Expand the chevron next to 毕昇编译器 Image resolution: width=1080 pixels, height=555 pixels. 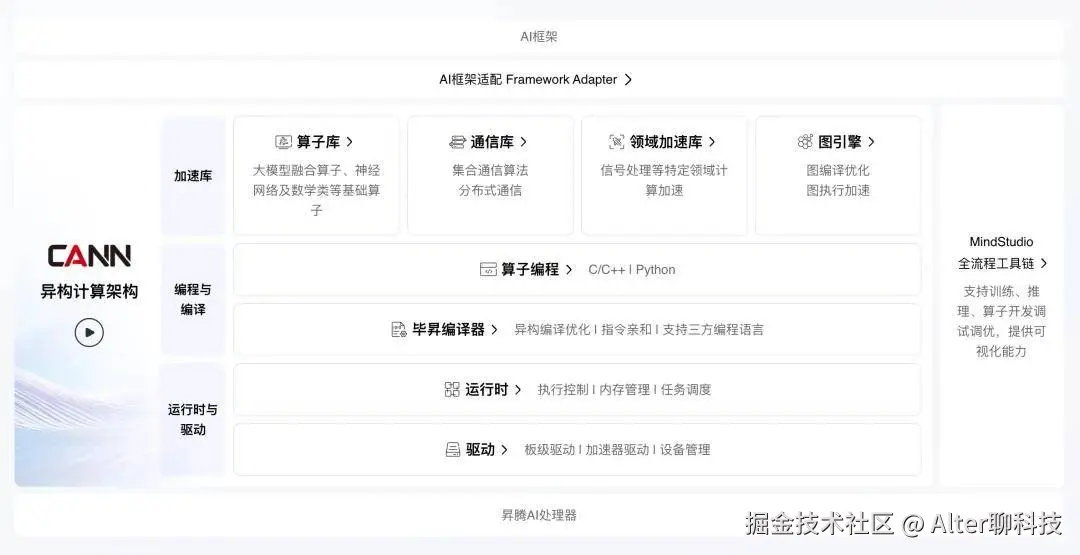point(495,330)
